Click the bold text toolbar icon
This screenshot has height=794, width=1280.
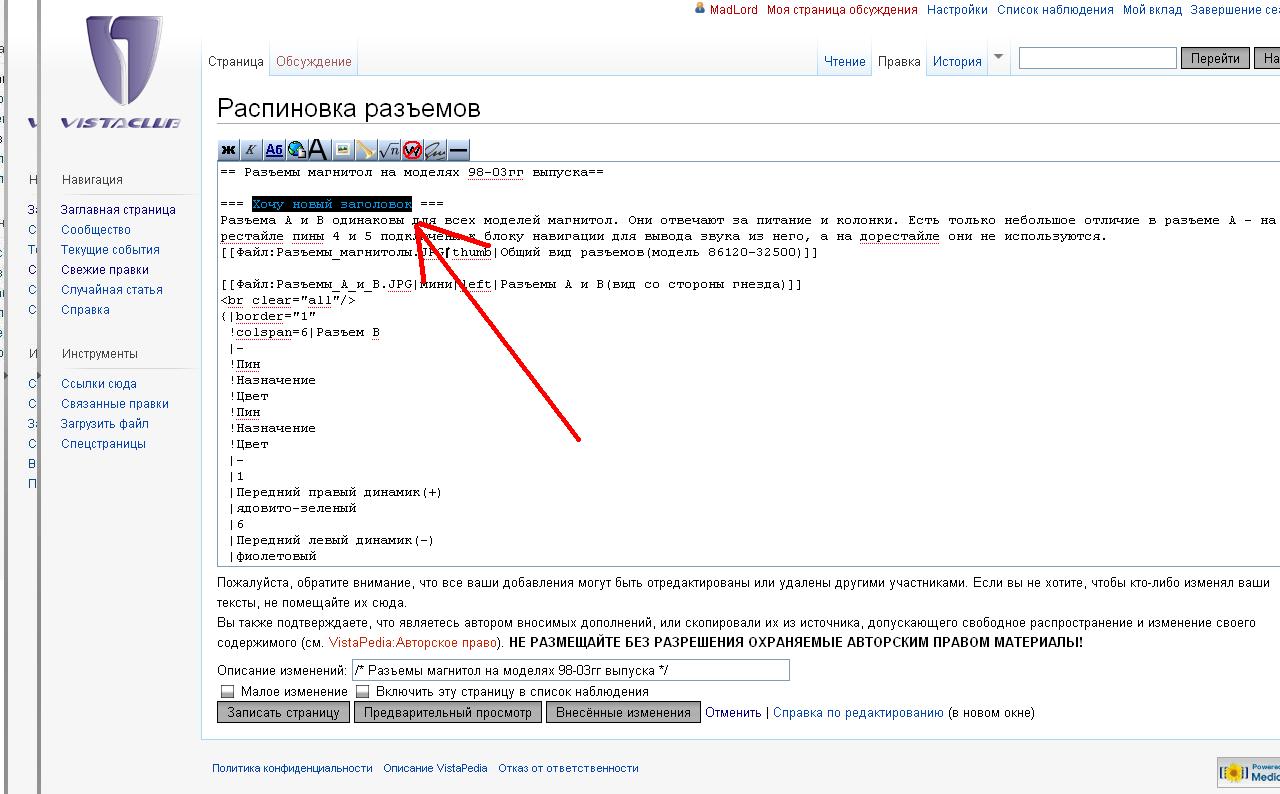click(228, 150)
